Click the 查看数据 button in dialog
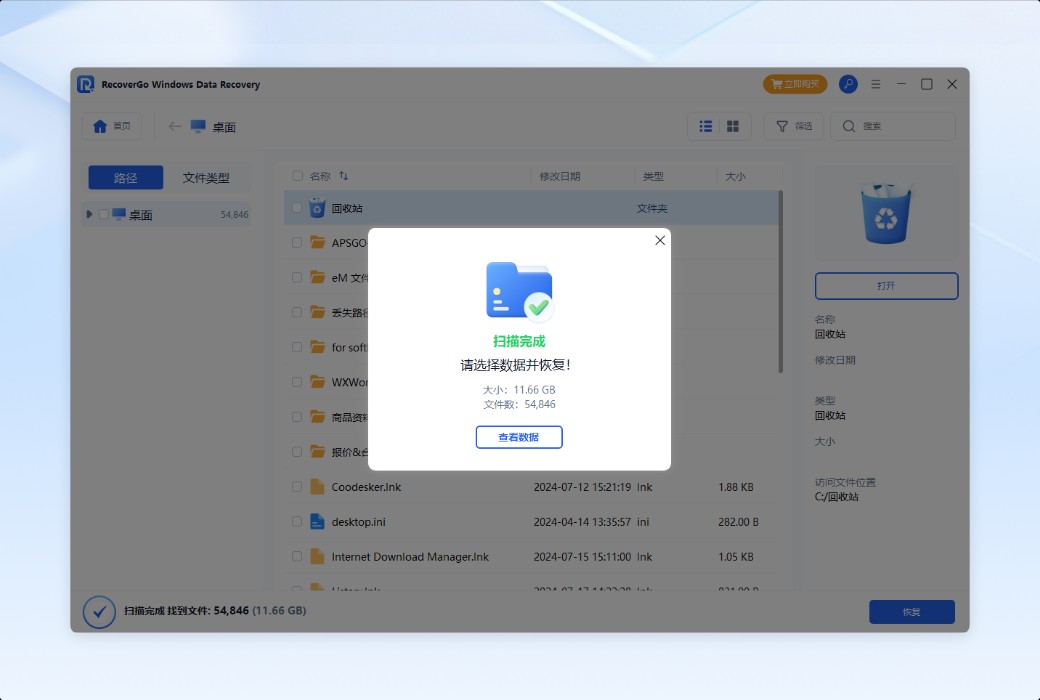The image size is (1040, 700). pyautogui.click(x=519, y=437)
